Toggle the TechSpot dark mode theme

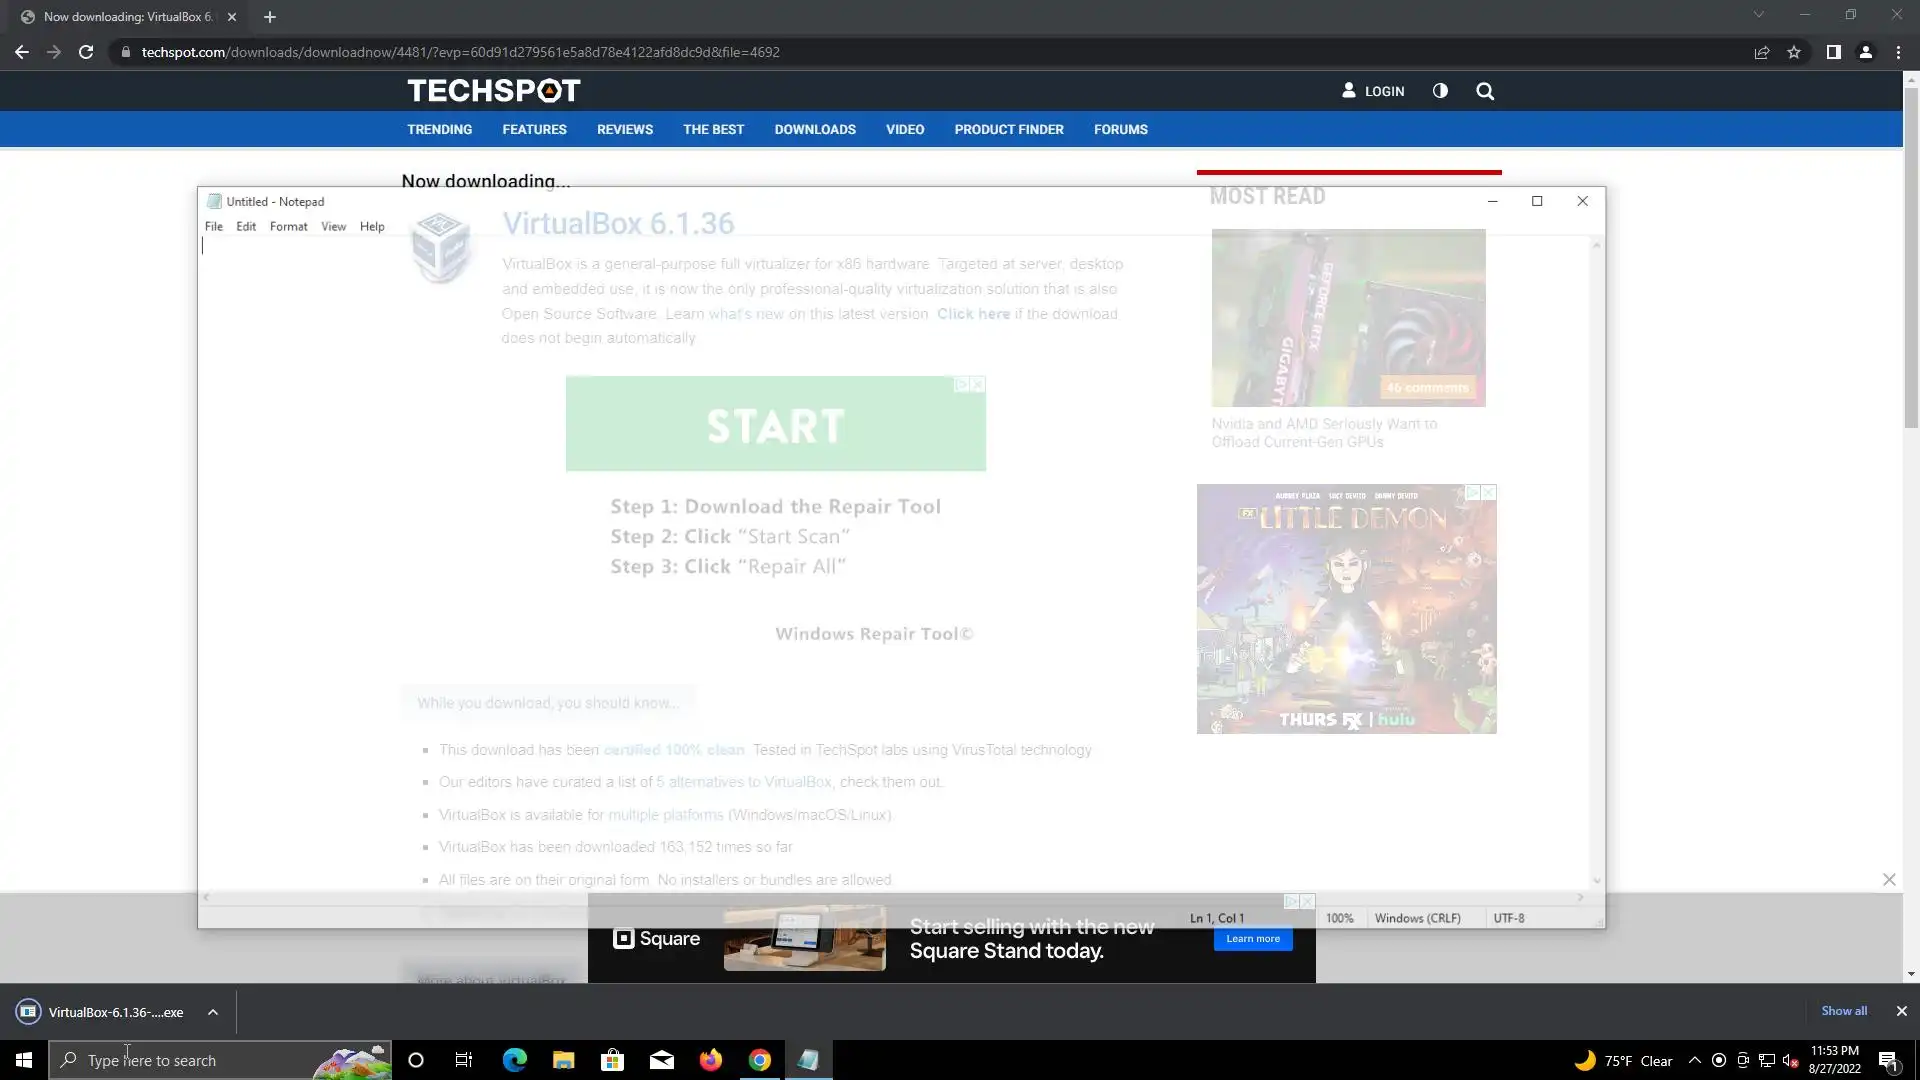tap(1440, 91)
